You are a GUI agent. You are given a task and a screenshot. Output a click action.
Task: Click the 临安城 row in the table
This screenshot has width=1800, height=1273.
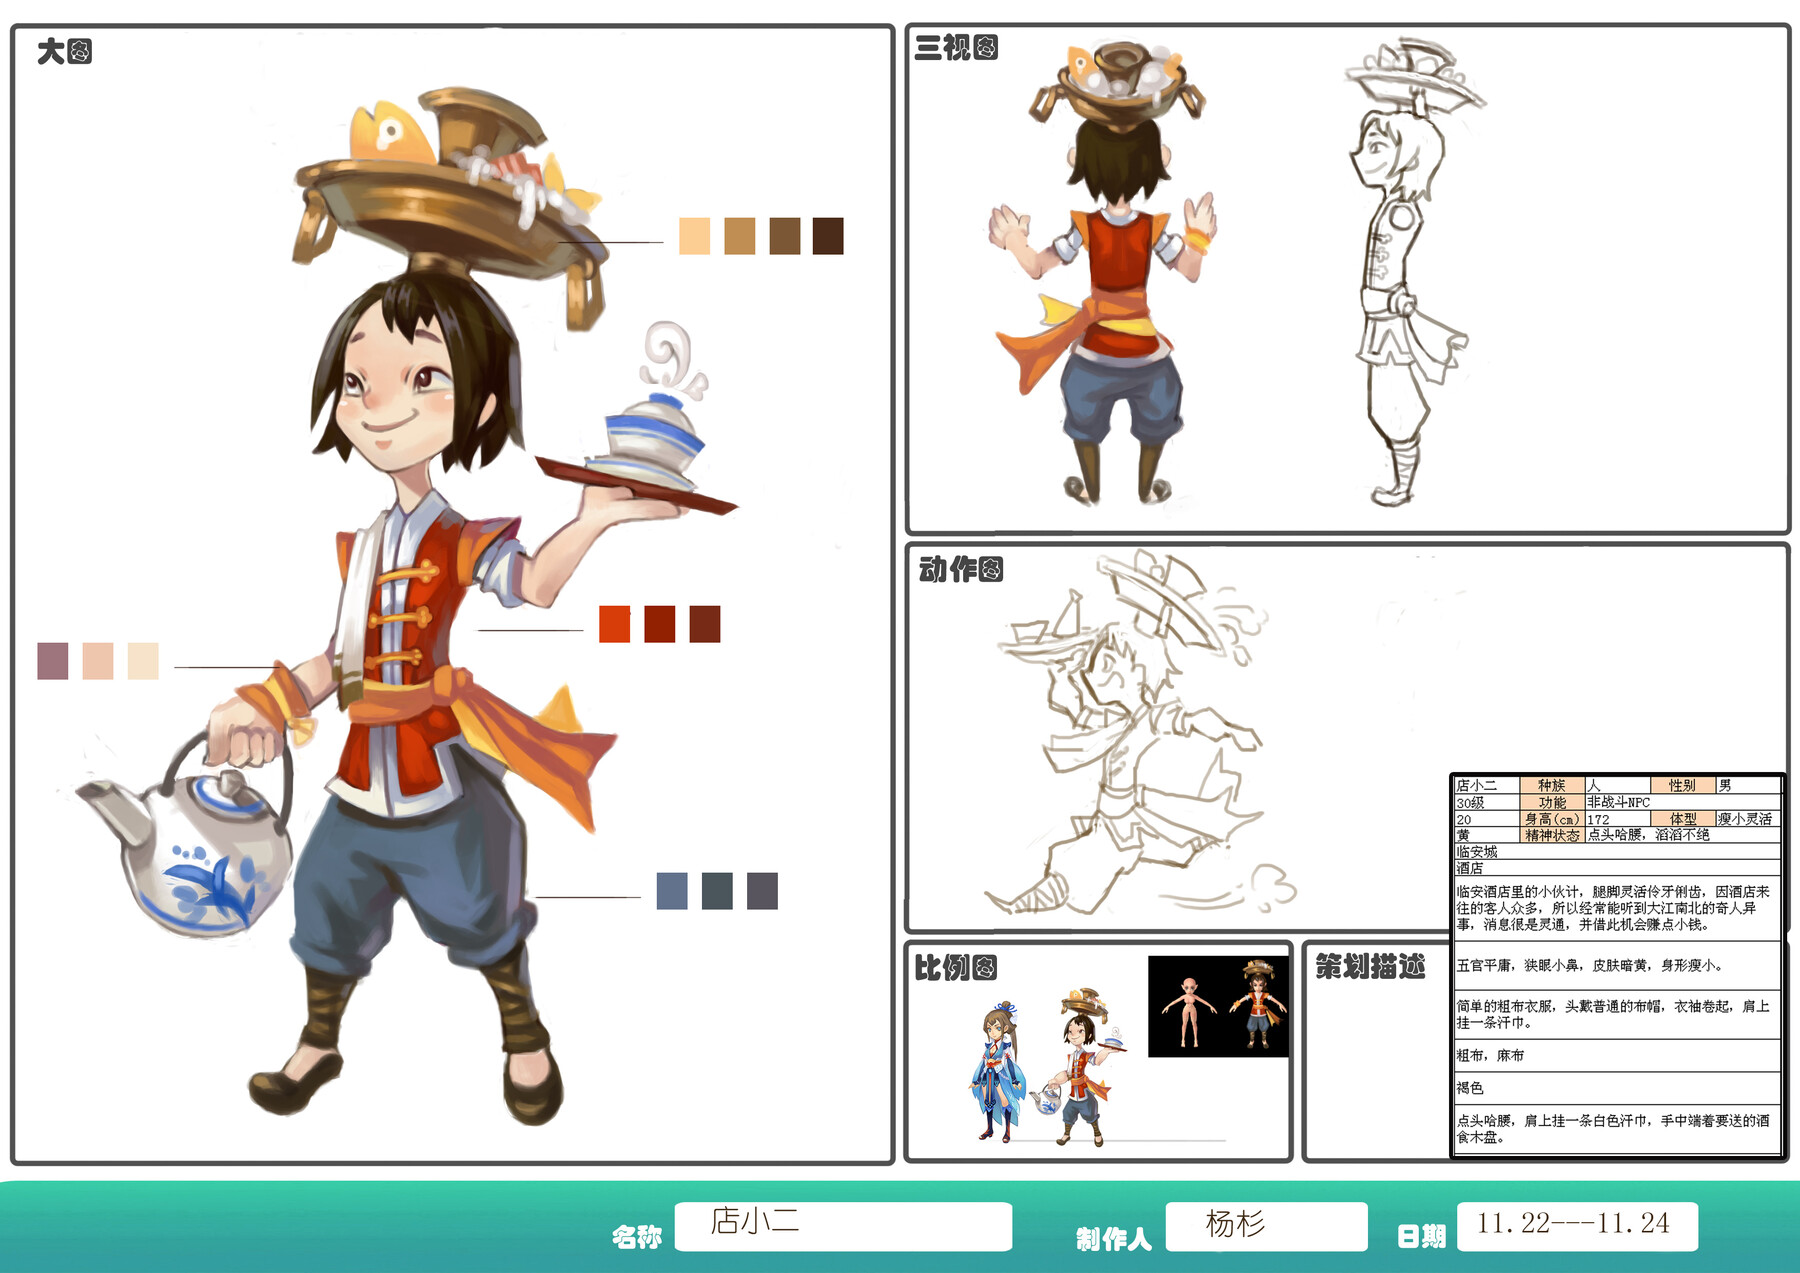(1617, 852)
